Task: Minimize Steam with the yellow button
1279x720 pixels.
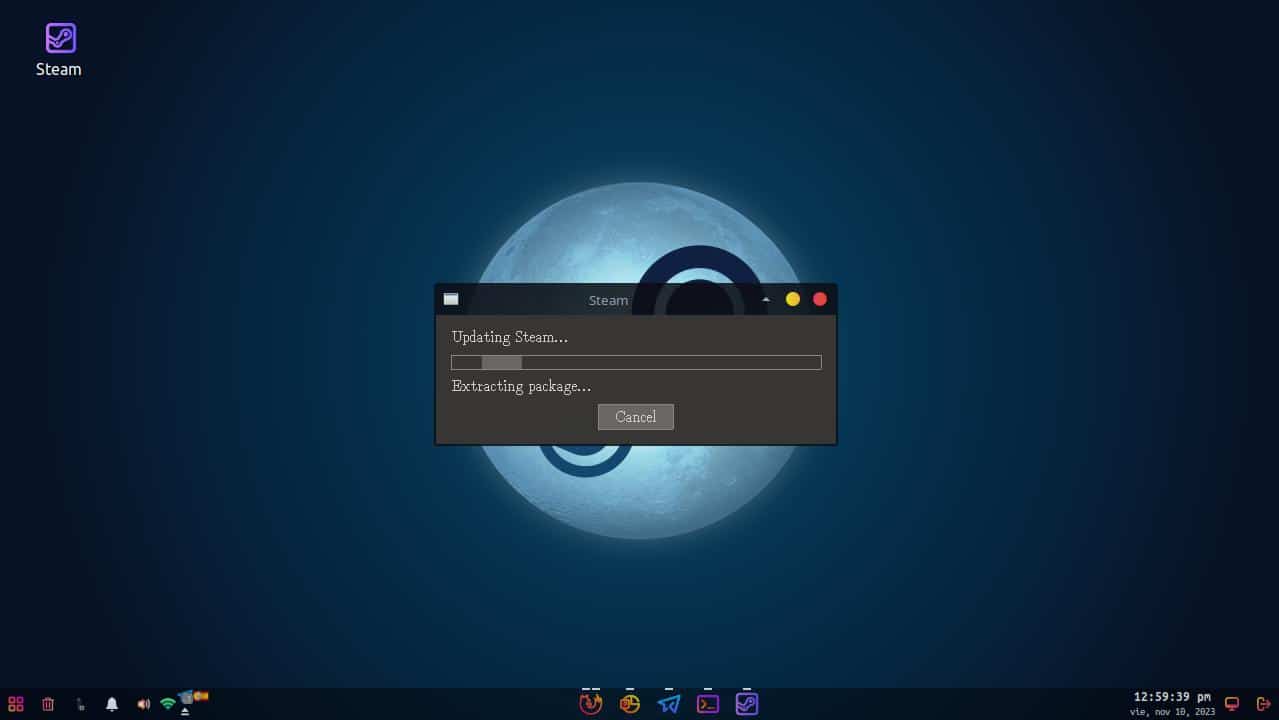Action: (x=793, y=299)
